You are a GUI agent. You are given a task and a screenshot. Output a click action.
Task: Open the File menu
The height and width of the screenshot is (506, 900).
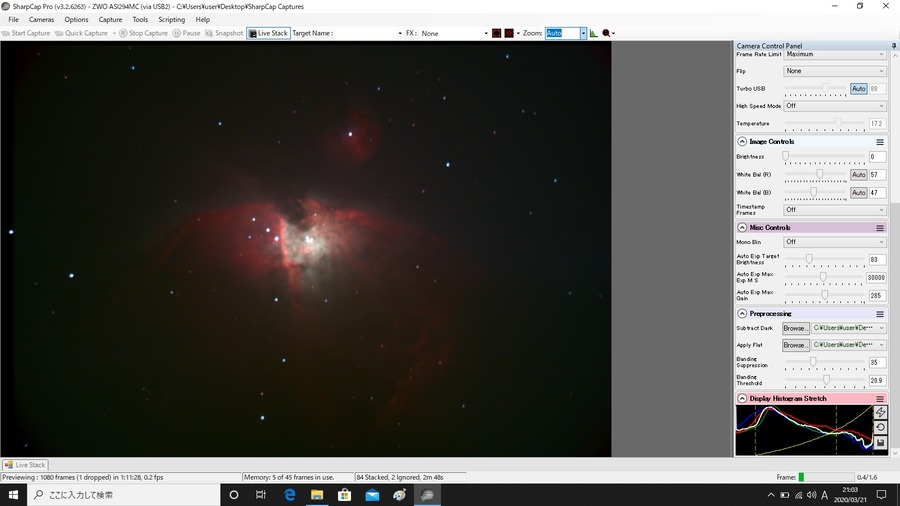pyautogui.click(x=14, y=20)
